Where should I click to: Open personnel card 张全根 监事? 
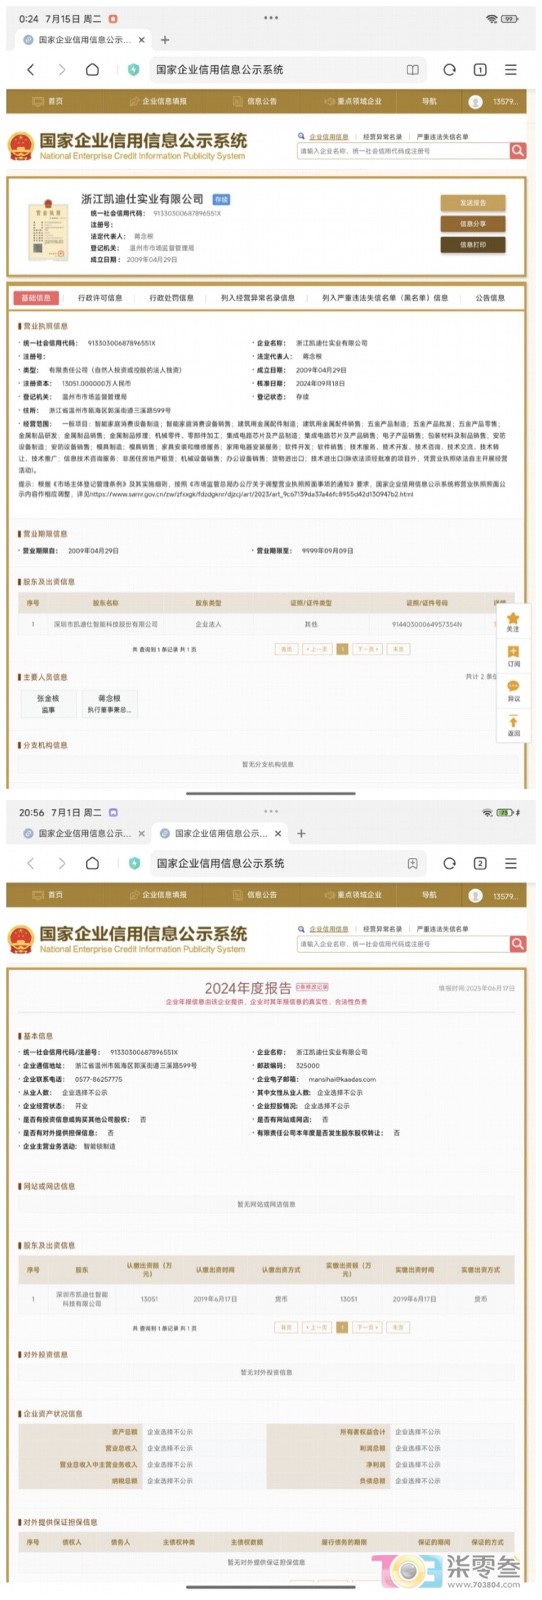[x=48, y=704]
